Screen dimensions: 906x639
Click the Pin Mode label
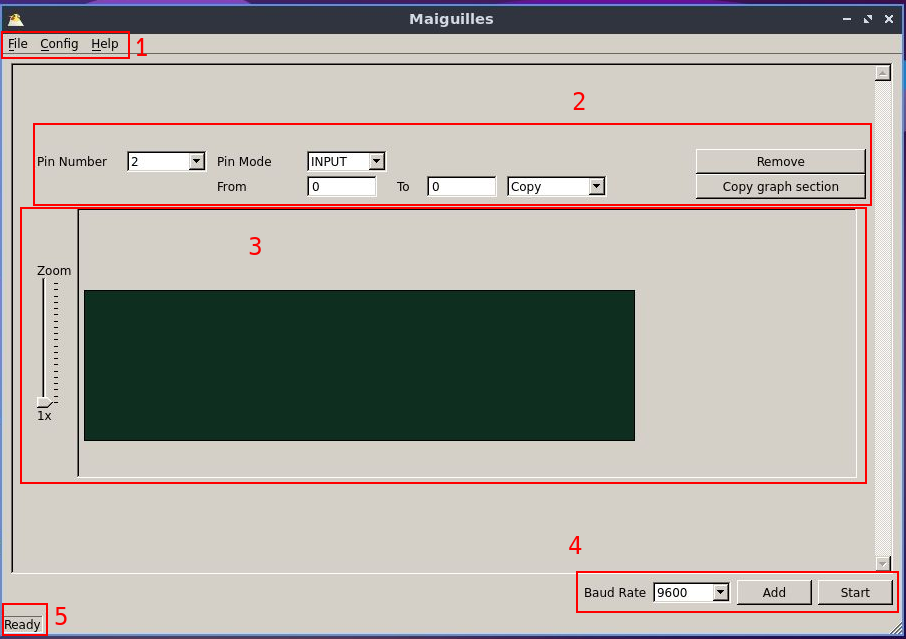[244, 161]
